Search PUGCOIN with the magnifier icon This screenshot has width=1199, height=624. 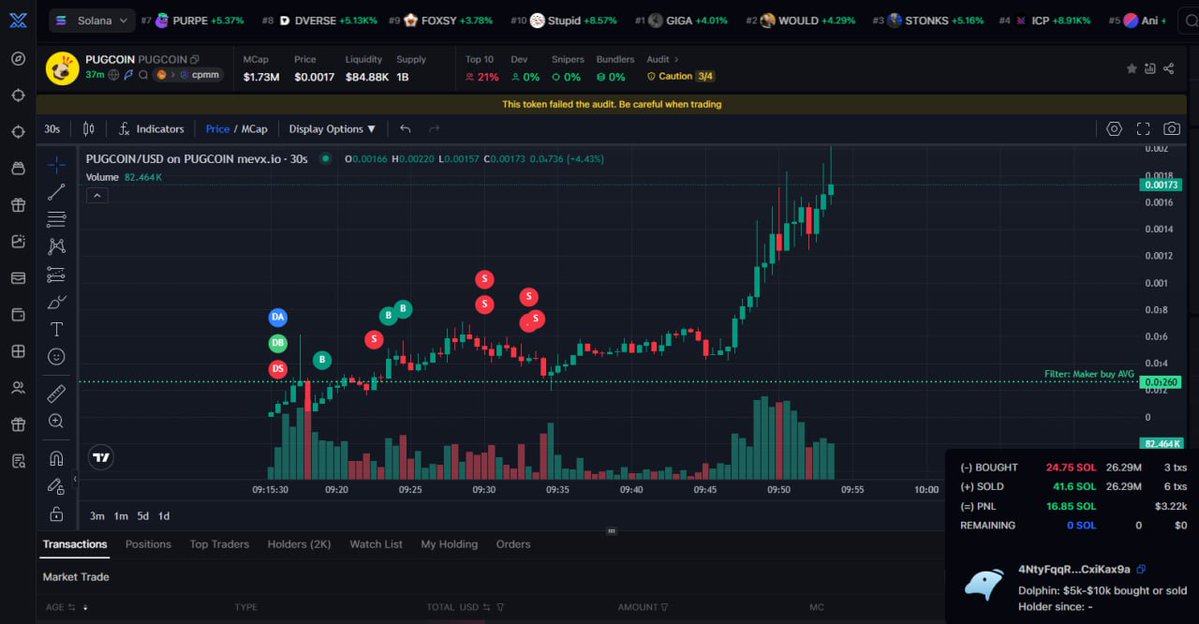click(143, 74)
